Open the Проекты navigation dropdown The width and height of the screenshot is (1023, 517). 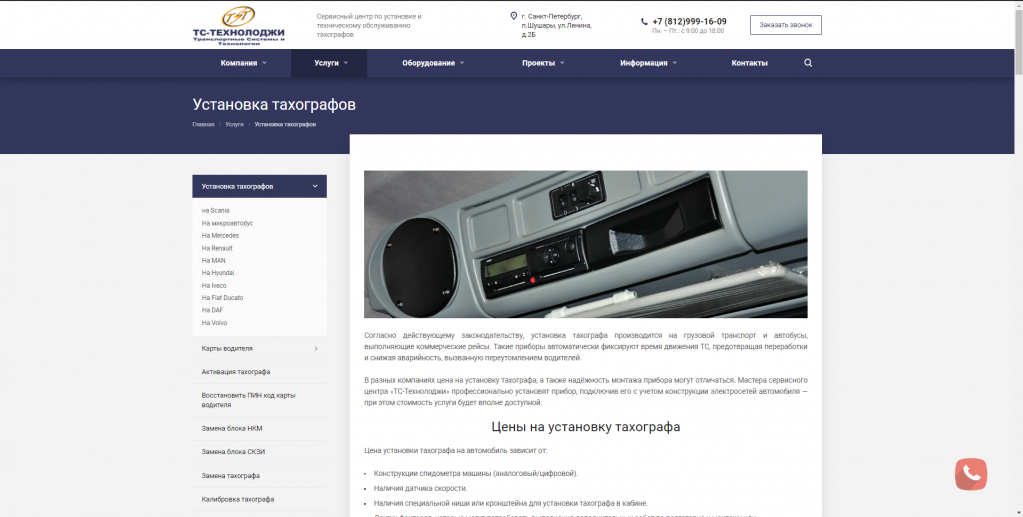(543, 63)
